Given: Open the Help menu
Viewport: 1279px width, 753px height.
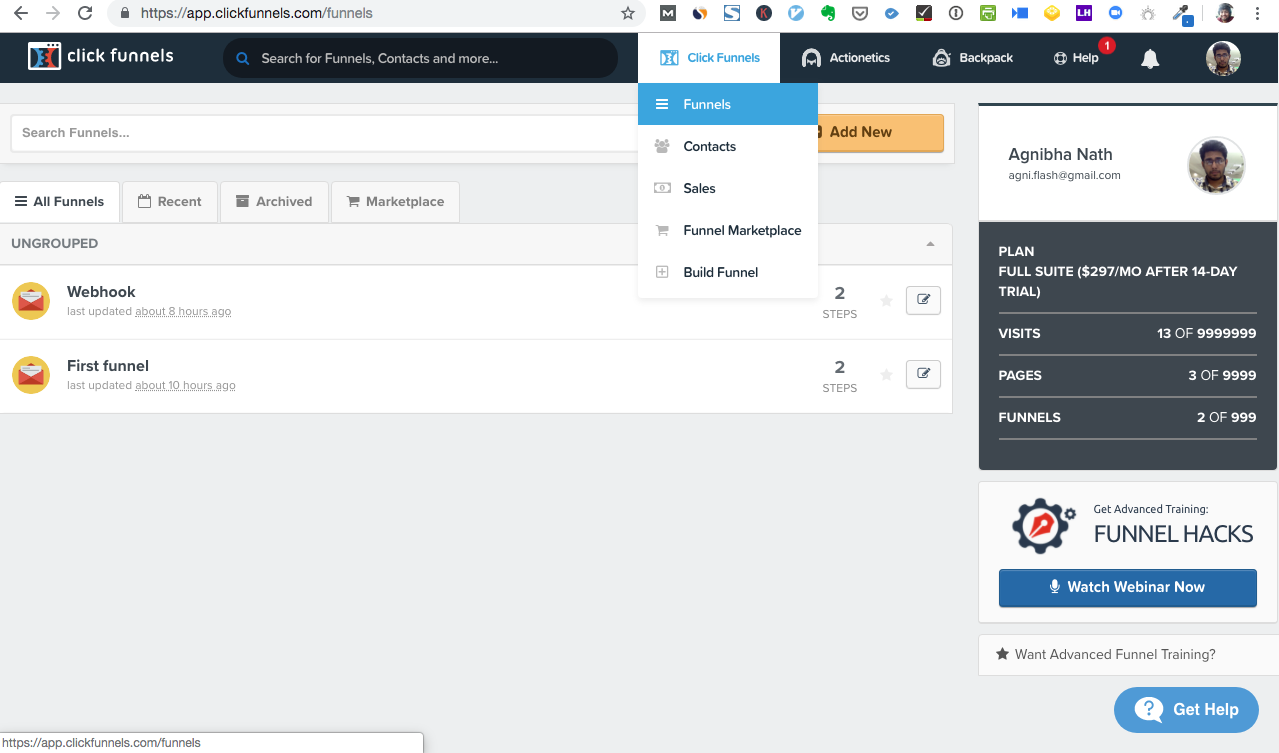Looking at the screenshot, I should (1076, 58).
